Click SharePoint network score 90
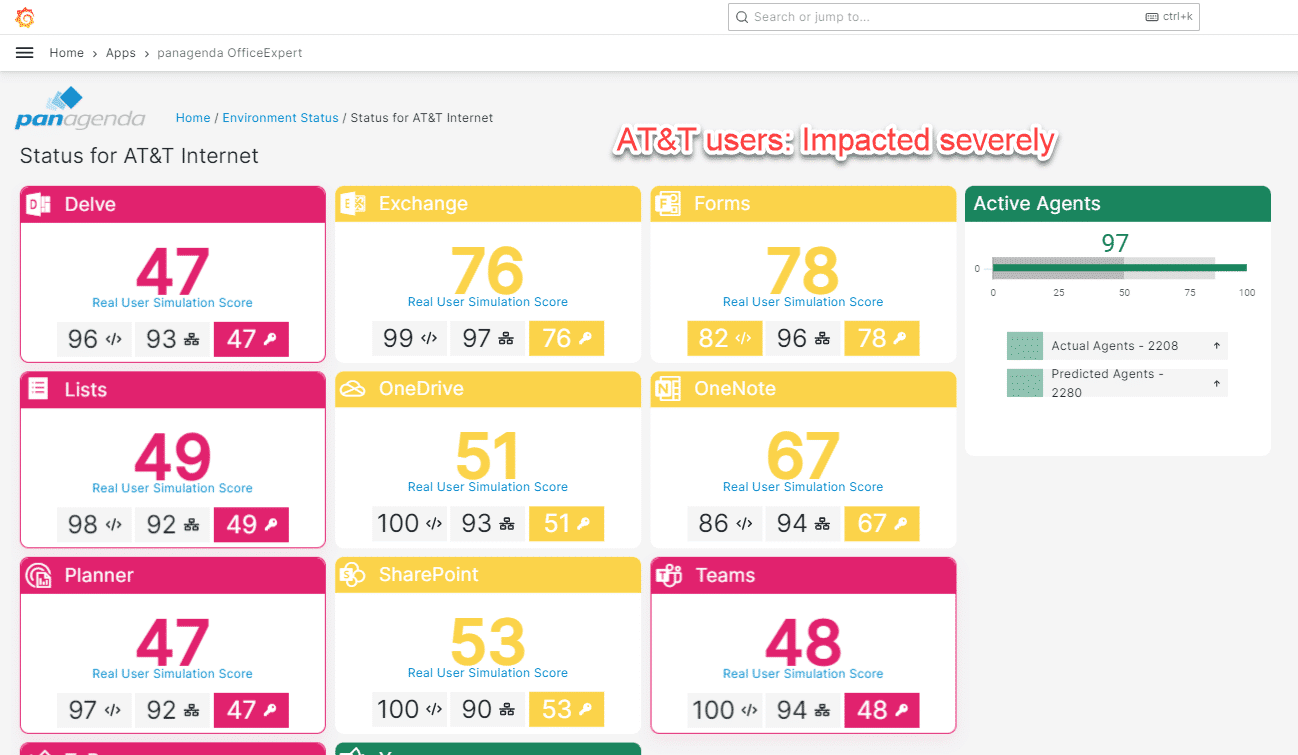Image resolution: width=1298 pixels, height=755 pixels. click(487, 709)
